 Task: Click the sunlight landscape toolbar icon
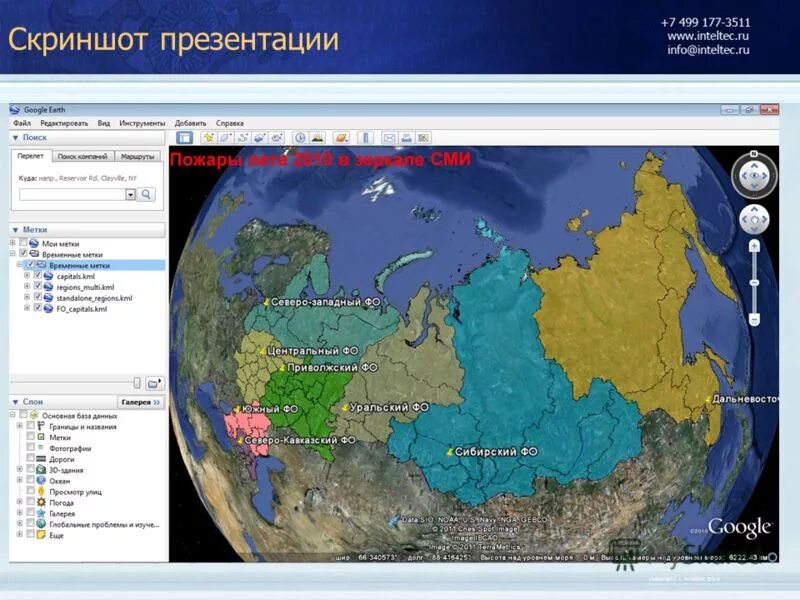317,138
